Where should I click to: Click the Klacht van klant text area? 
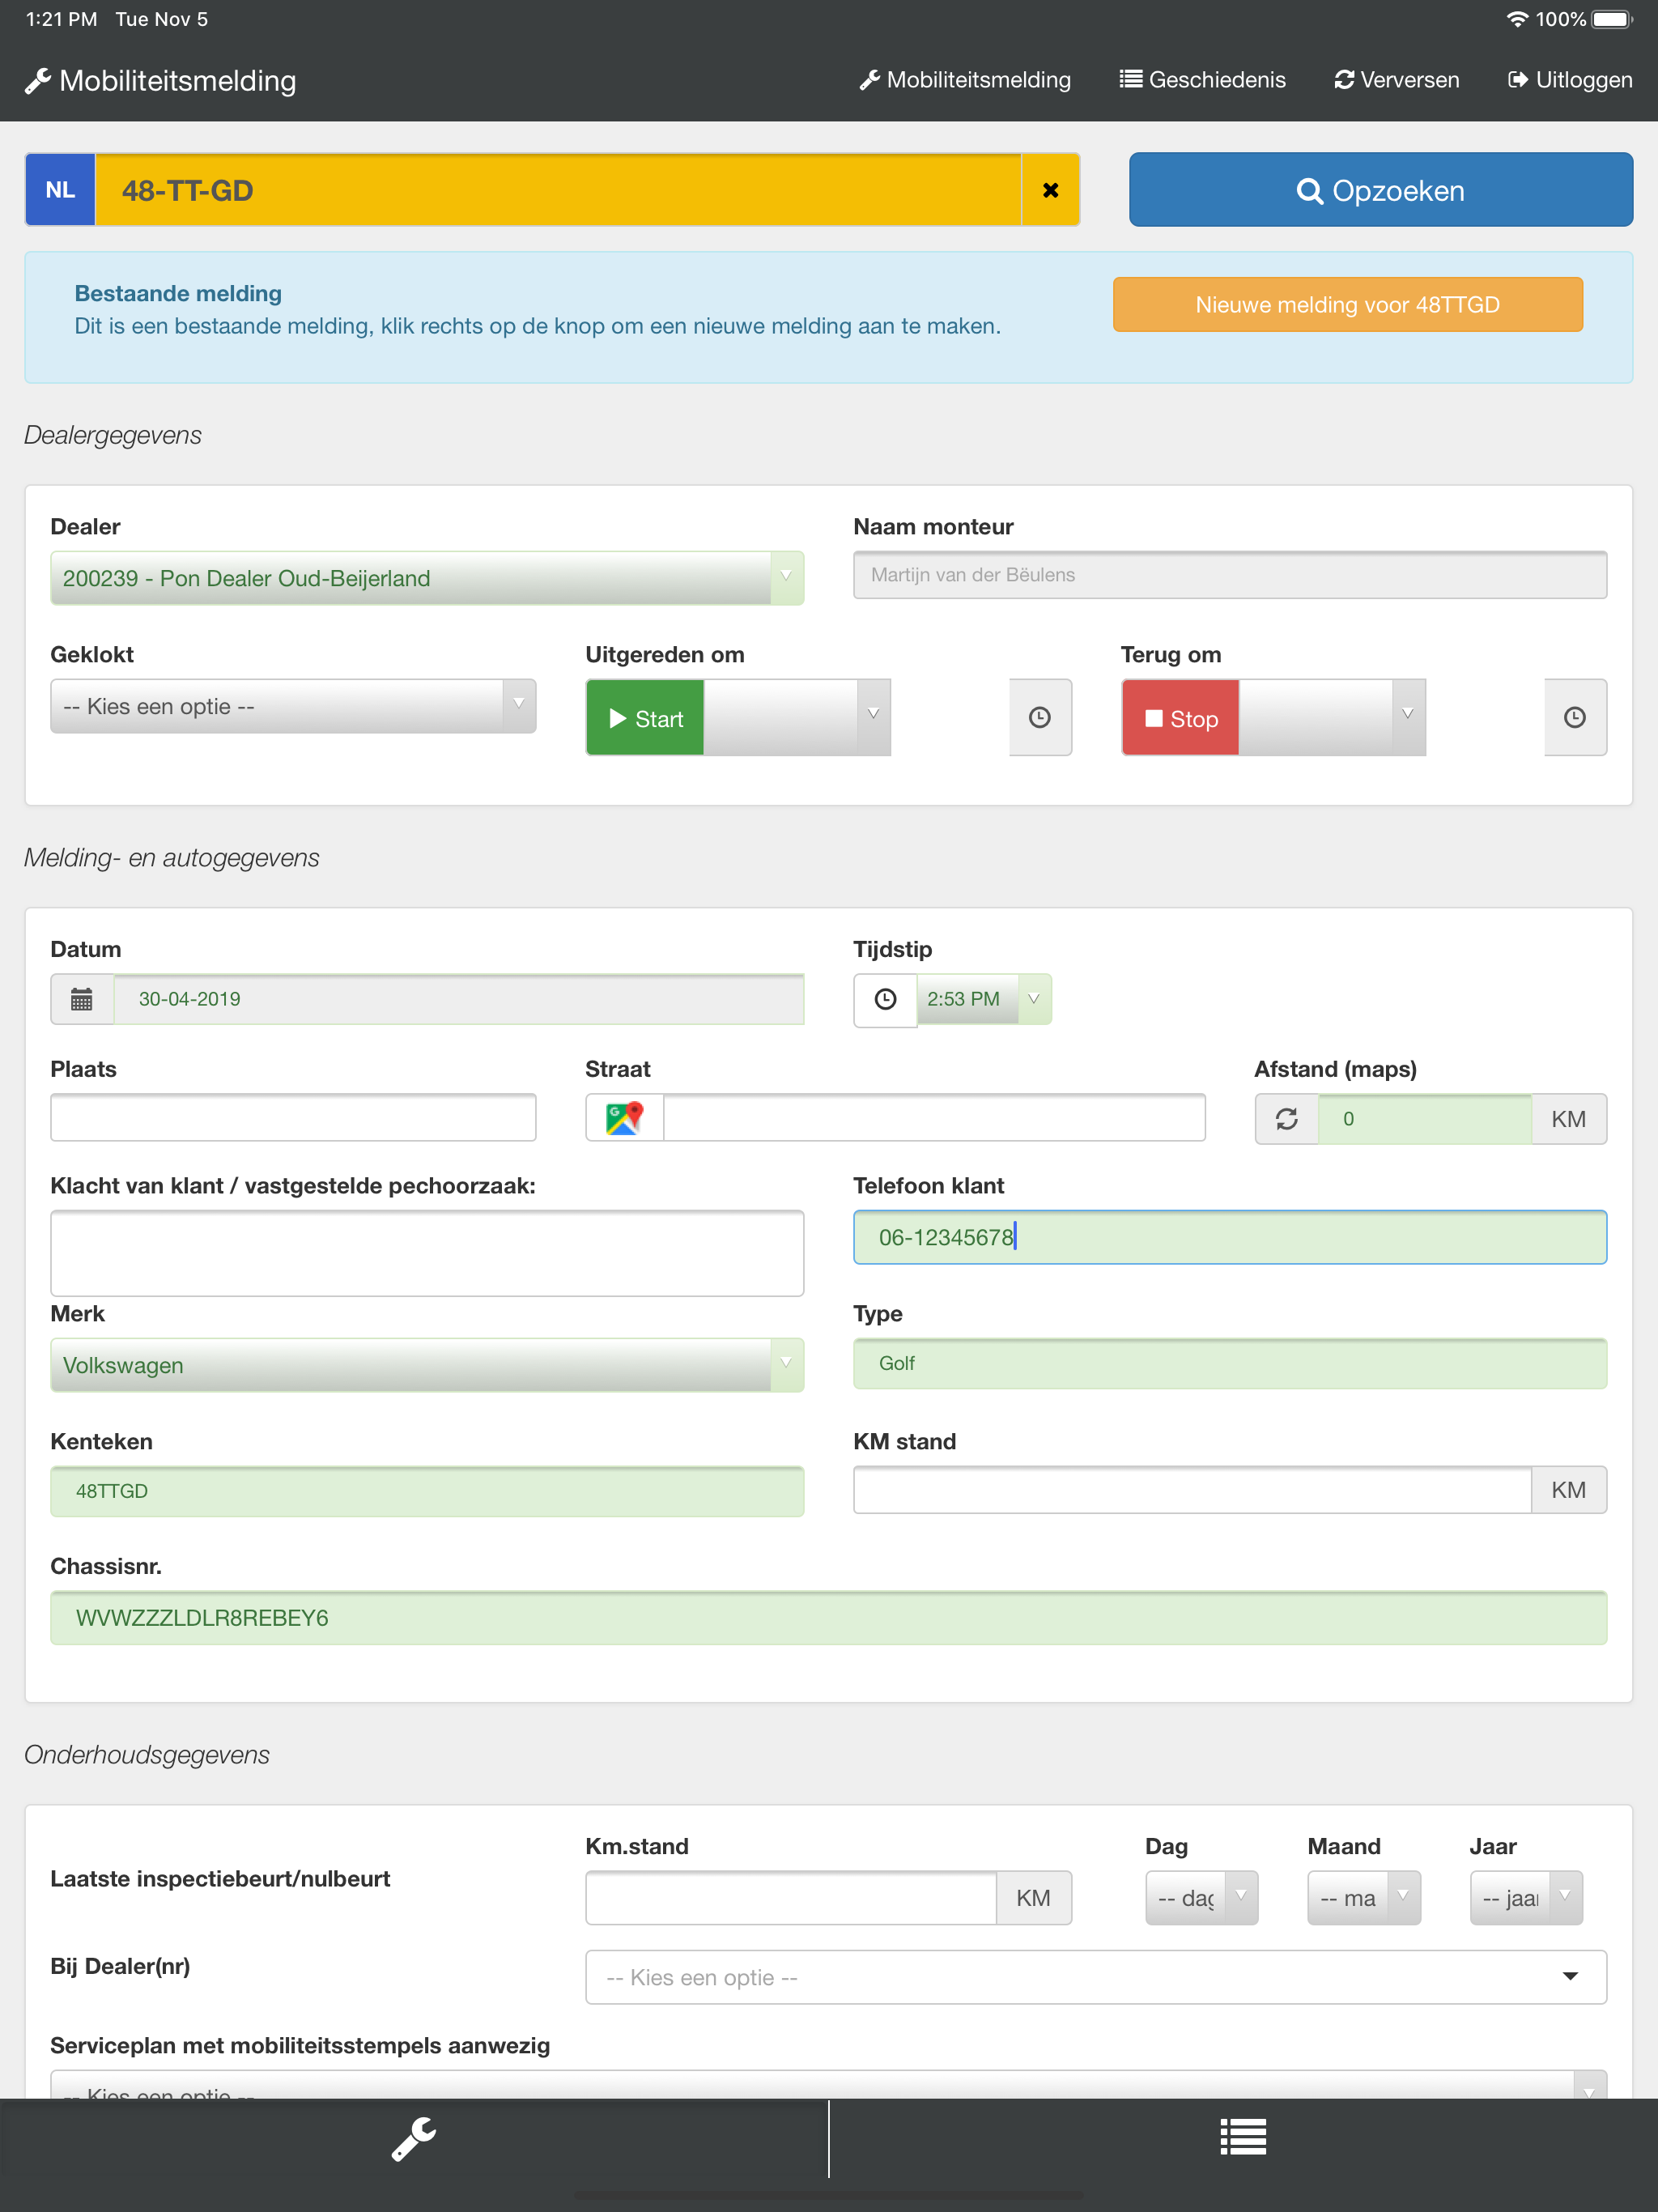tap(427, 1253)
